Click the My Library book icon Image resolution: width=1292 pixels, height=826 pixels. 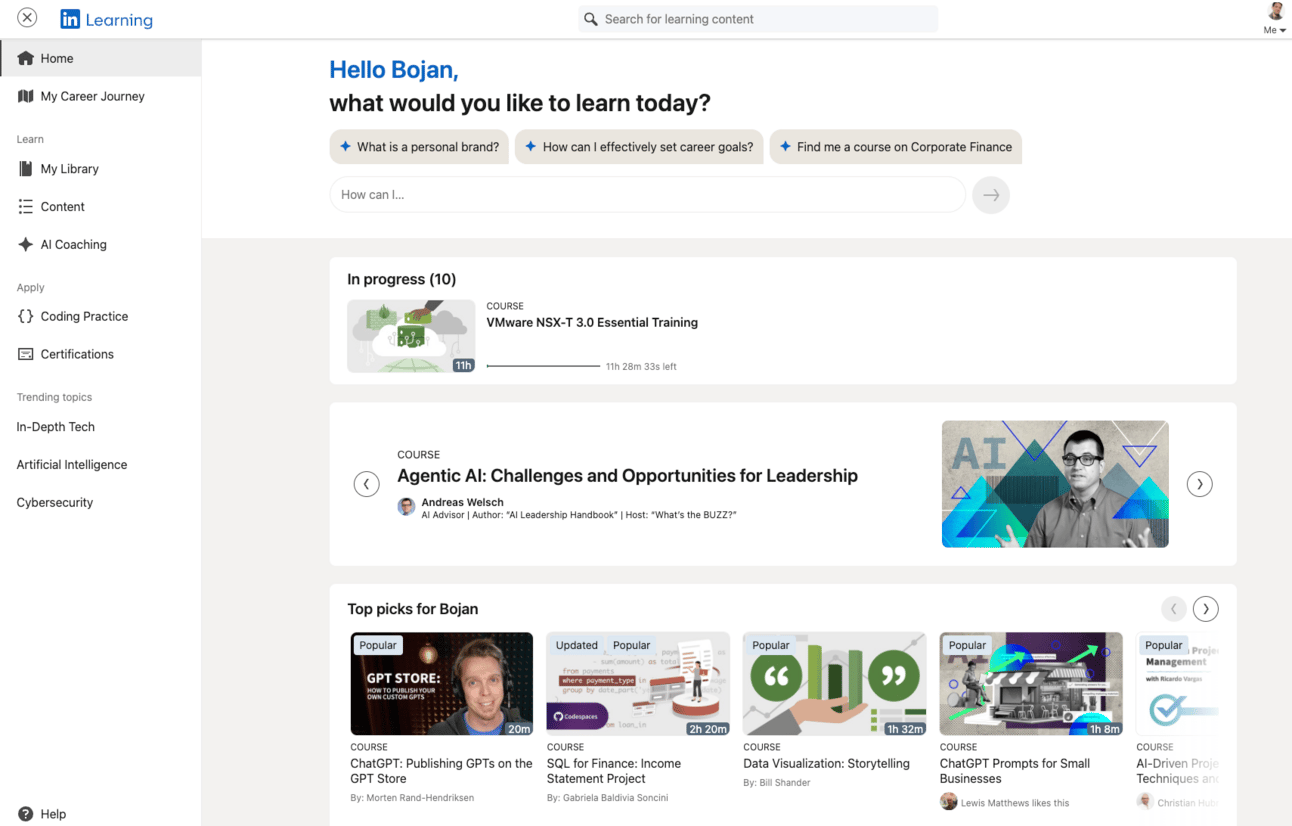(x=26, y=169)
